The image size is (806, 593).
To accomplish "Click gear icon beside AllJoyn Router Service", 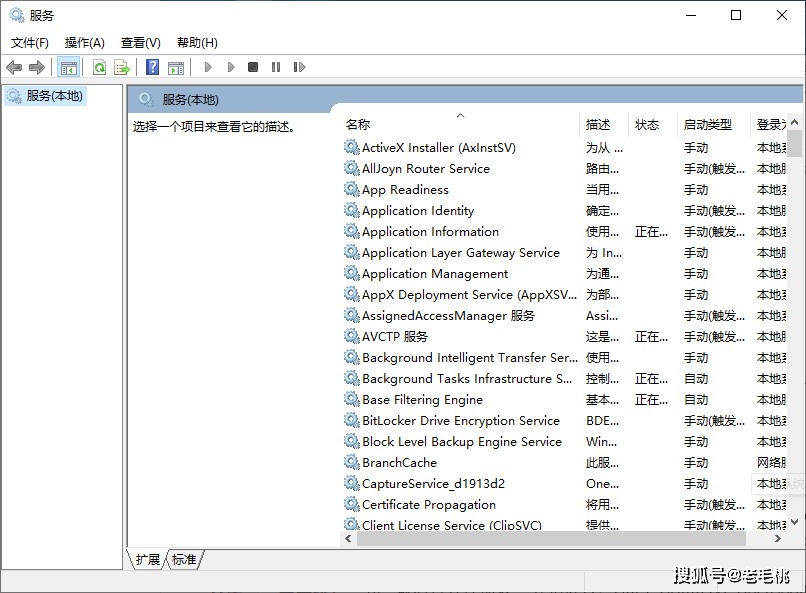I will coord(352,169).
